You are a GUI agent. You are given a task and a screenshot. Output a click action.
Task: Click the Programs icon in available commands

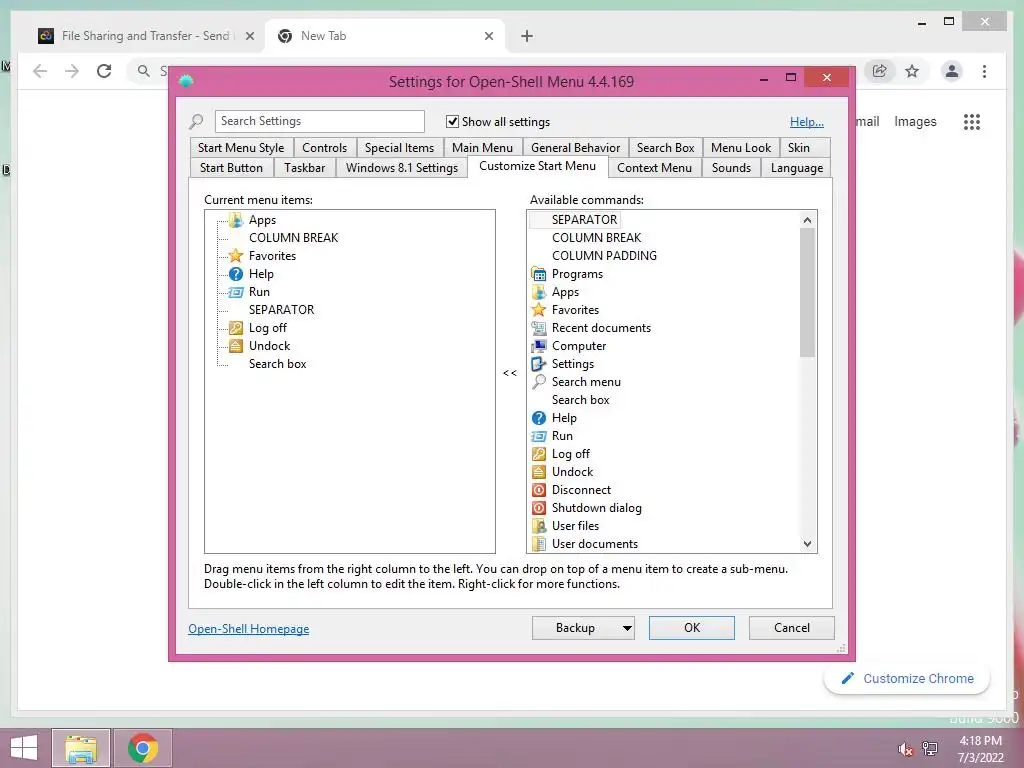click(x=539, y=274)
